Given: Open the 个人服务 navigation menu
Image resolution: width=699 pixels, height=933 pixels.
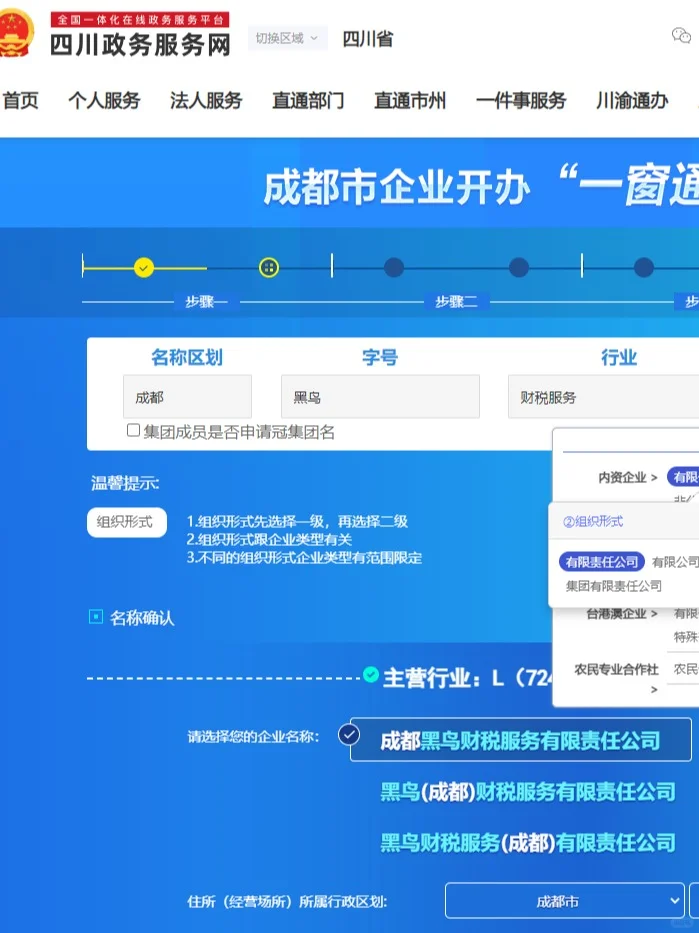Looking at the screenshot, I should coord(104,100).
